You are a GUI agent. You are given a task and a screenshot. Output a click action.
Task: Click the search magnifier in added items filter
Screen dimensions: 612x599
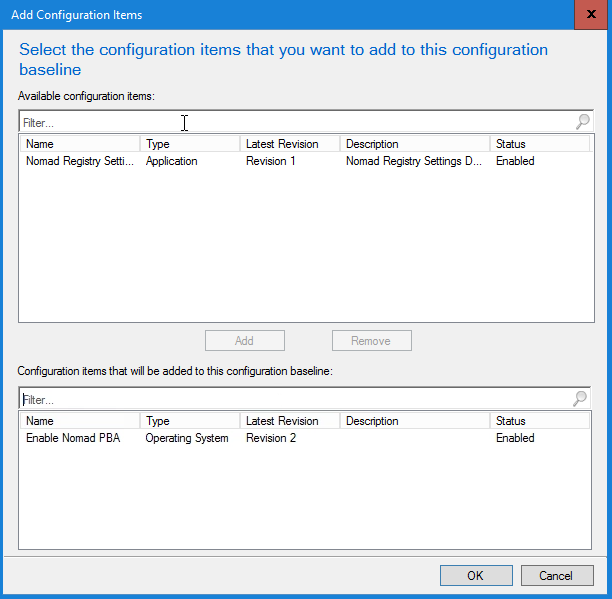click(580, 399)
